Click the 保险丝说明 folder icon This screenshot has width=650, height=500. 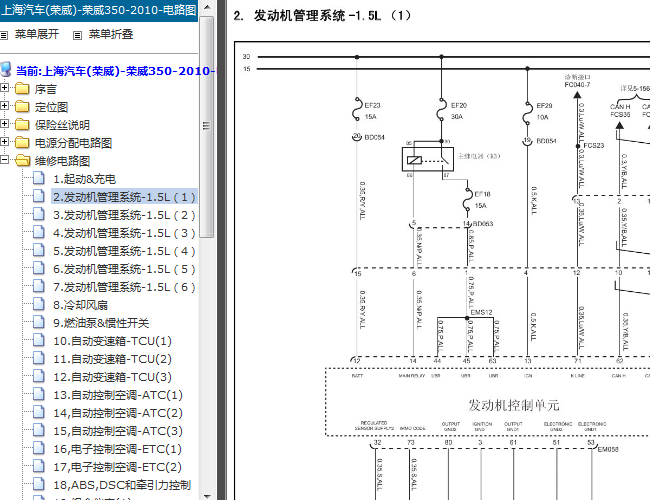(x=22, y=124)
